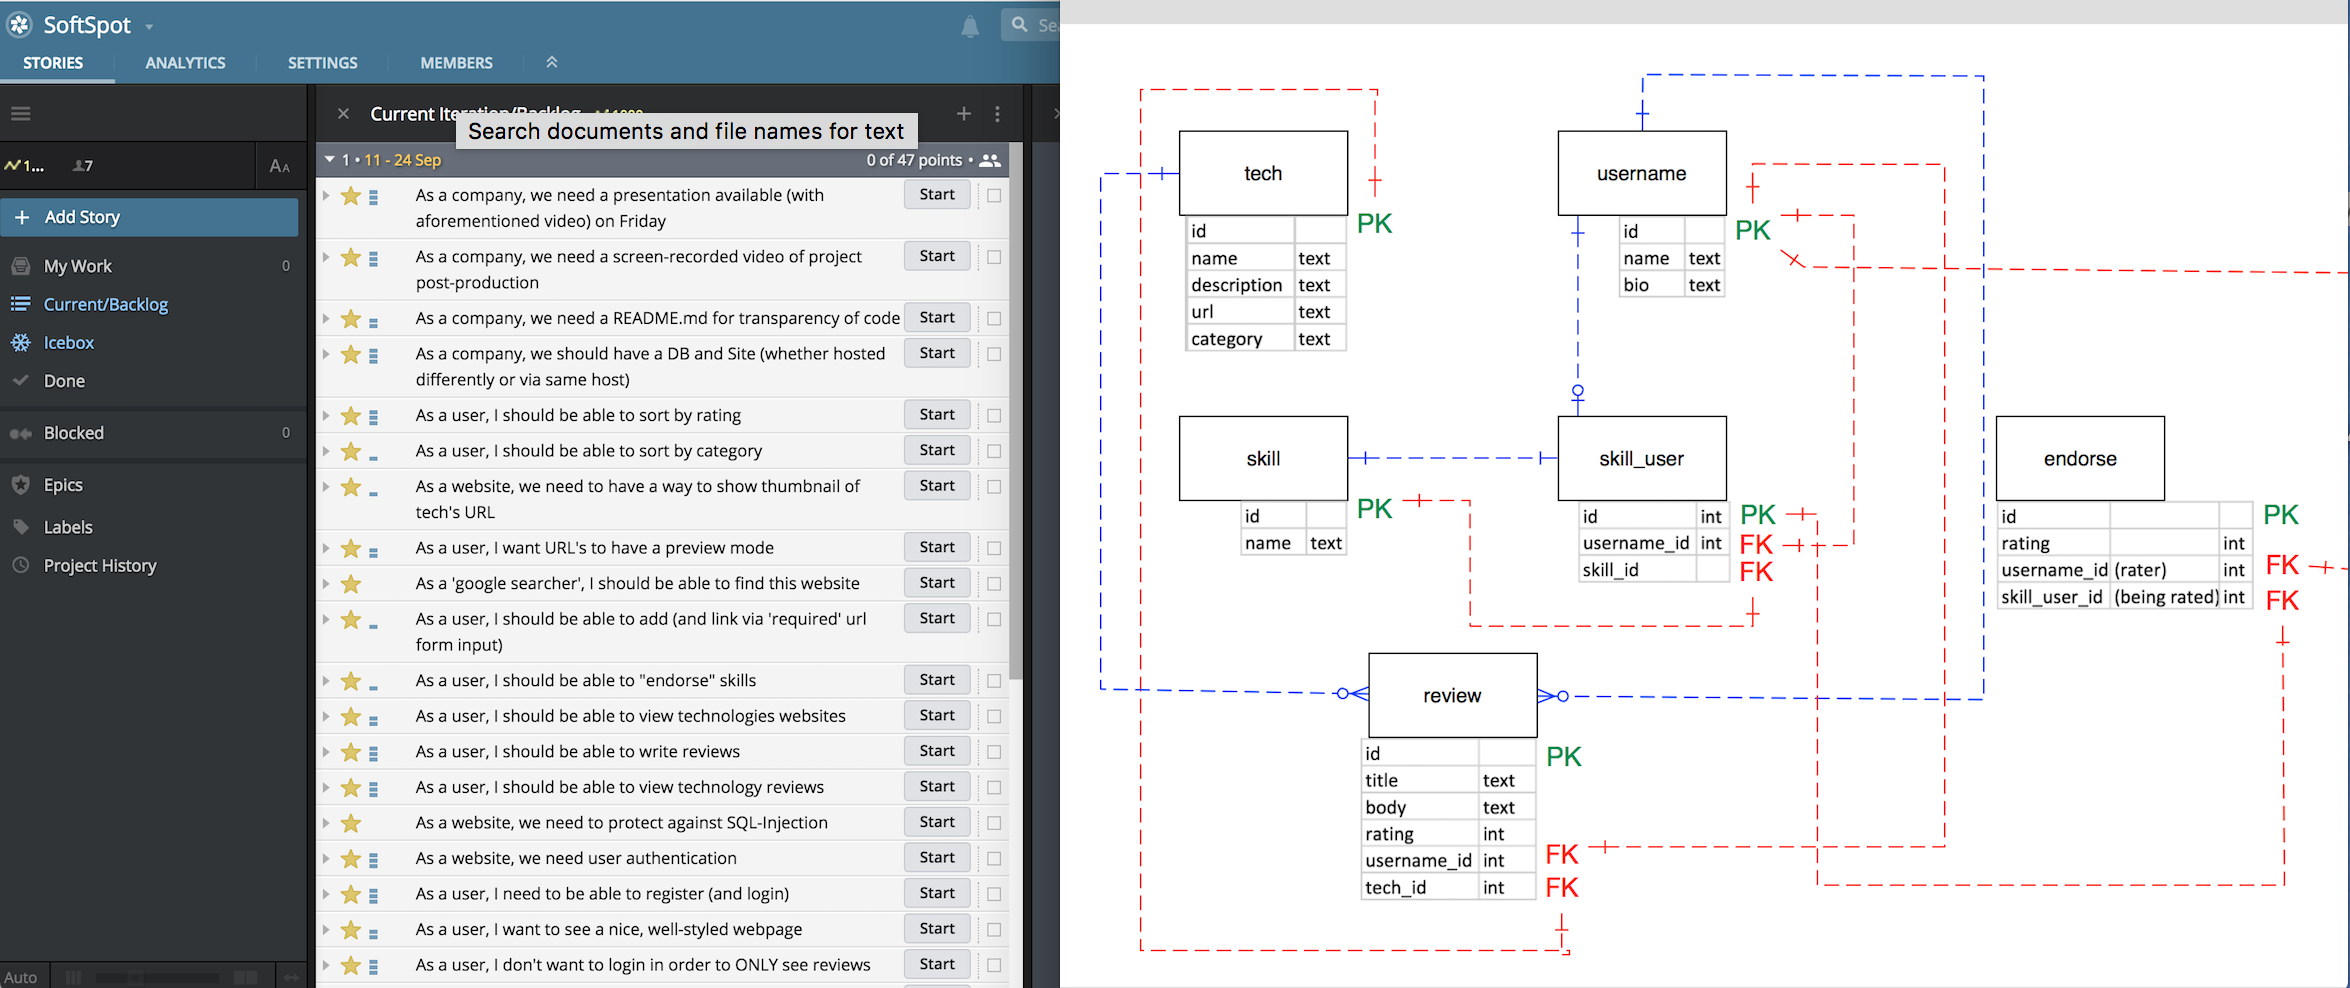This screenshot has height=988, width=2350.
Task: Click estimate bars of user authentication story
Action: tap(374, 860)
